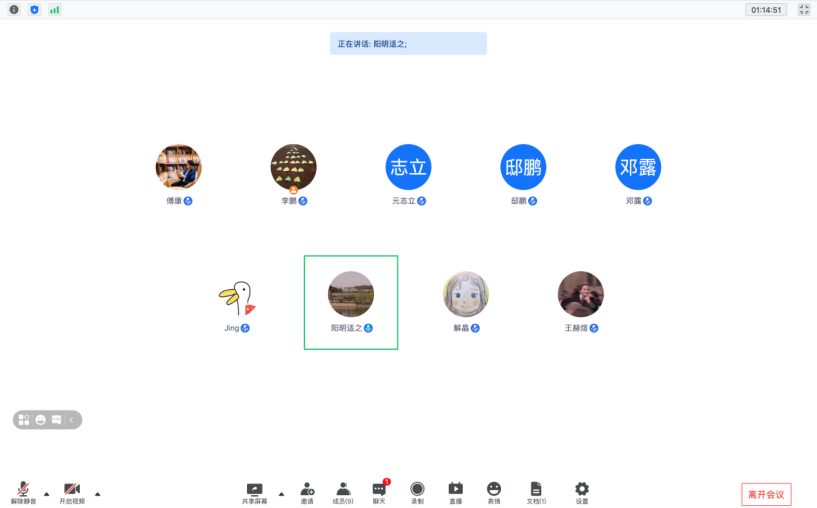Click the meeting info icon at top left

click(x=14, y=9)
